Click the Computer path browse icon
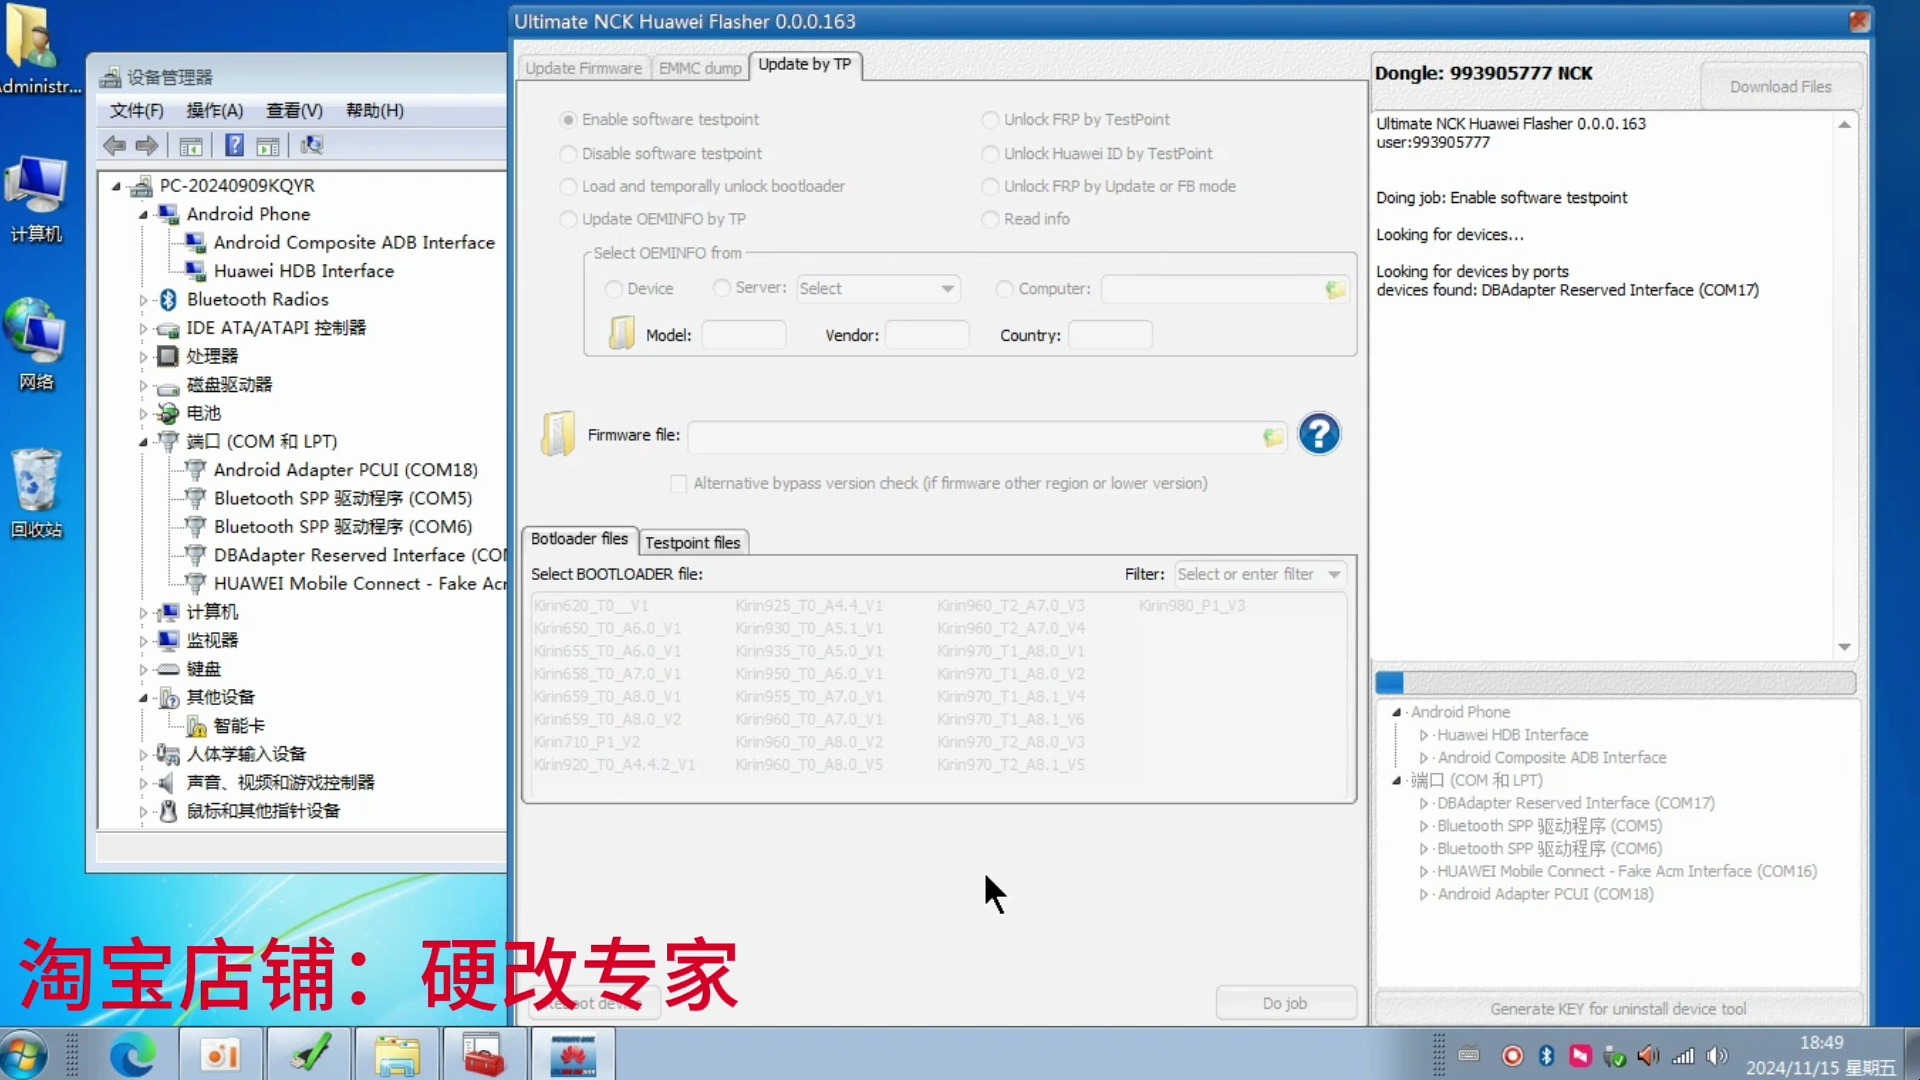The width and height of the screenshot is (1920, 1080). pos(1335,289)
